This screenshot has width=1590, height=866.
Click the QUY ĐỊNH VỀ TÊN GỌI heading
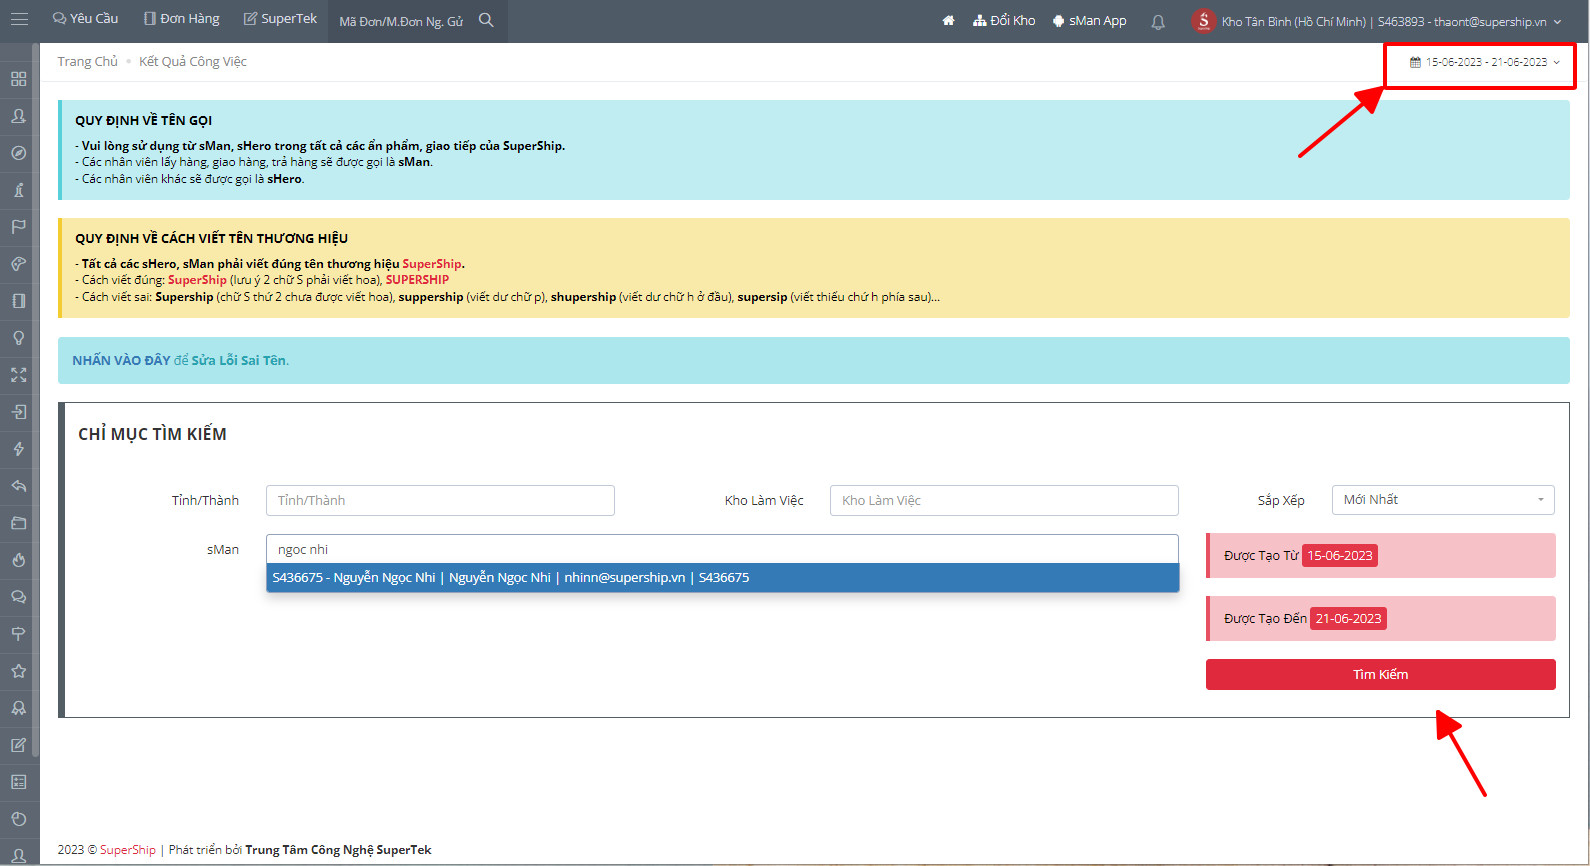click(143, 120)
